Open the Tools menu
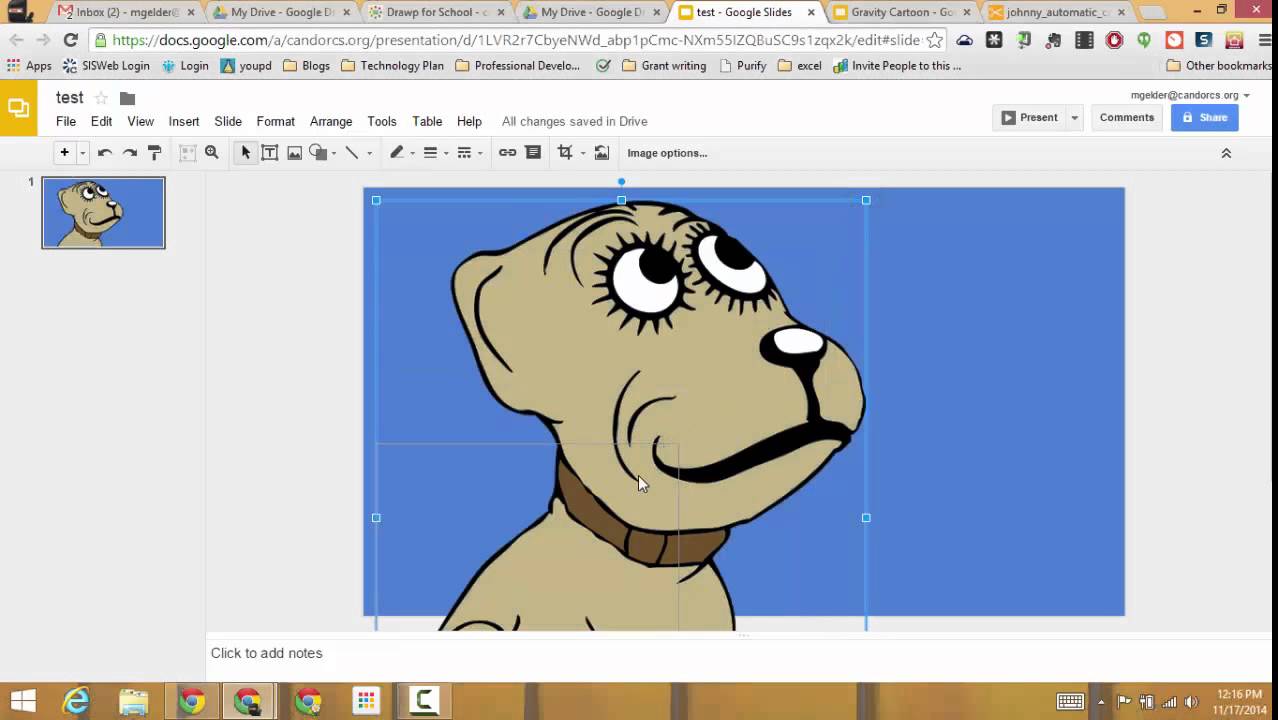Viewport: 1278px width, 720px height. click(382, 121)
